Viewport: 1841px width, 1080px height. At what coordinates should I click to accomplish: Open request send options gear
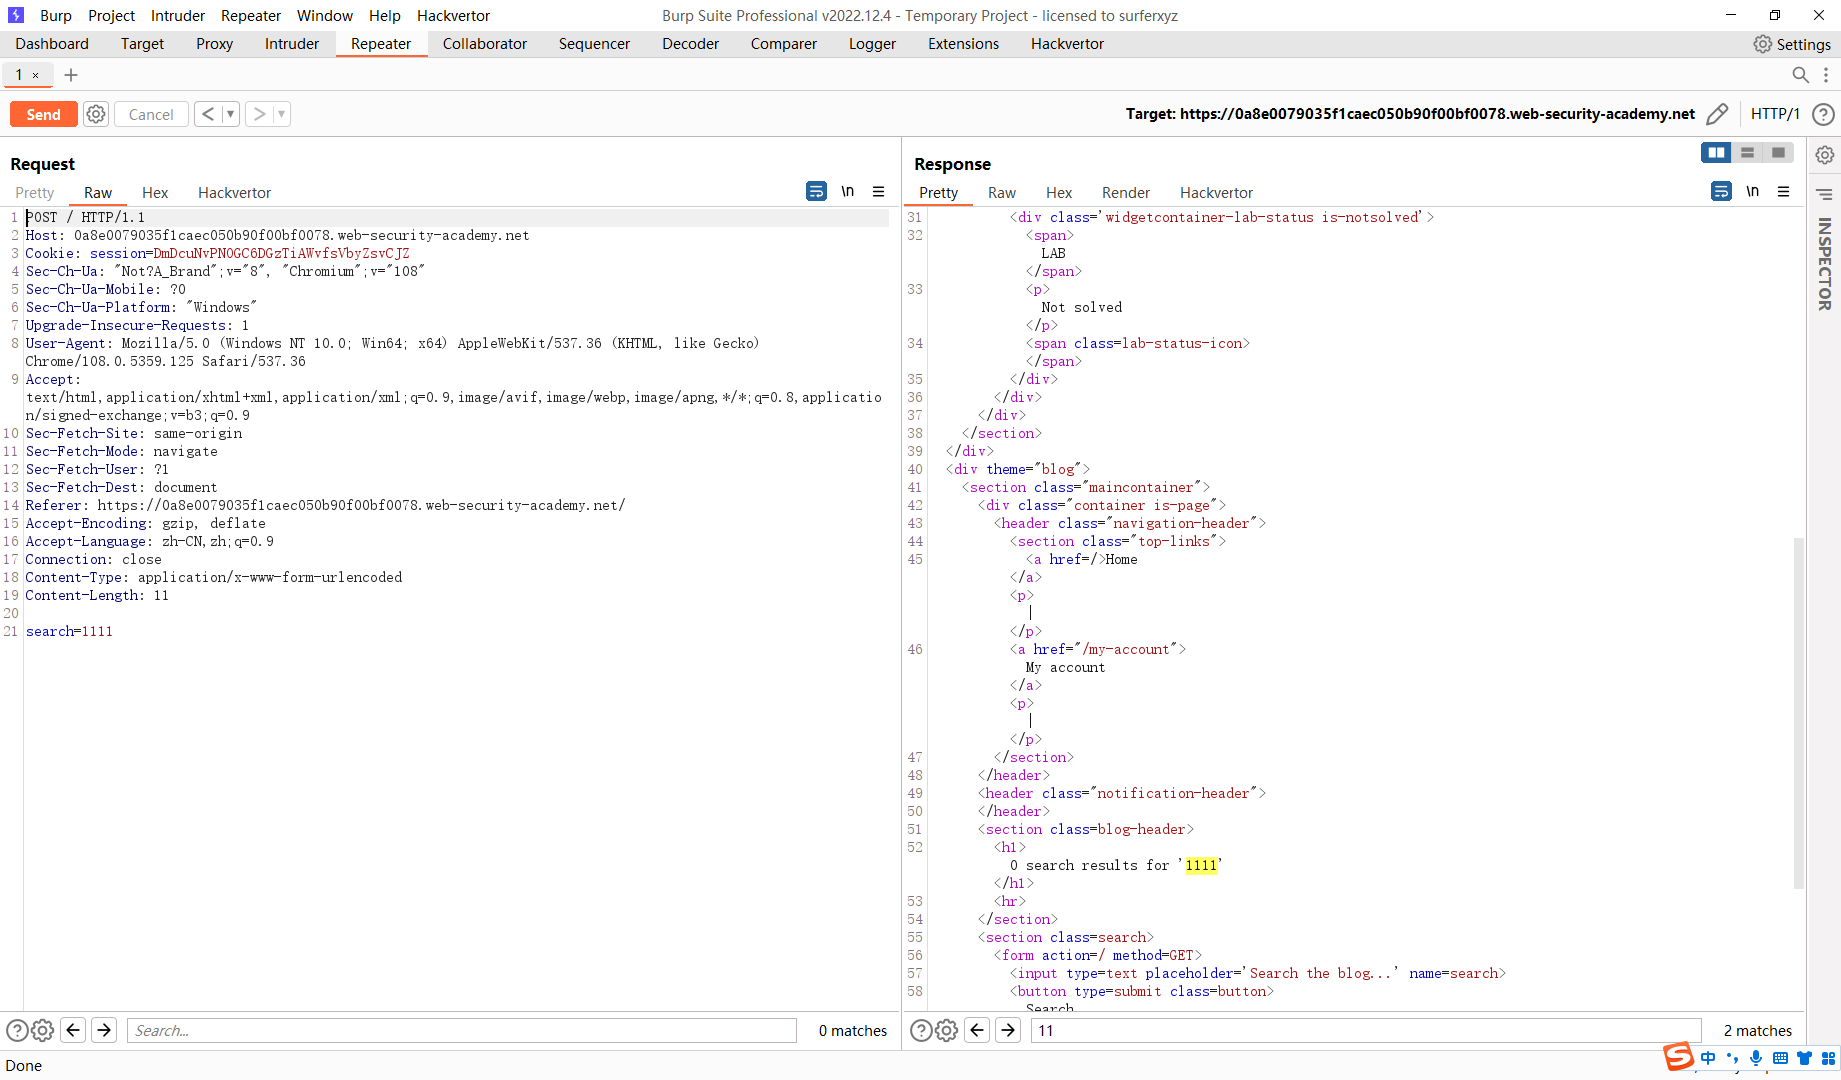tap(96, 114)
